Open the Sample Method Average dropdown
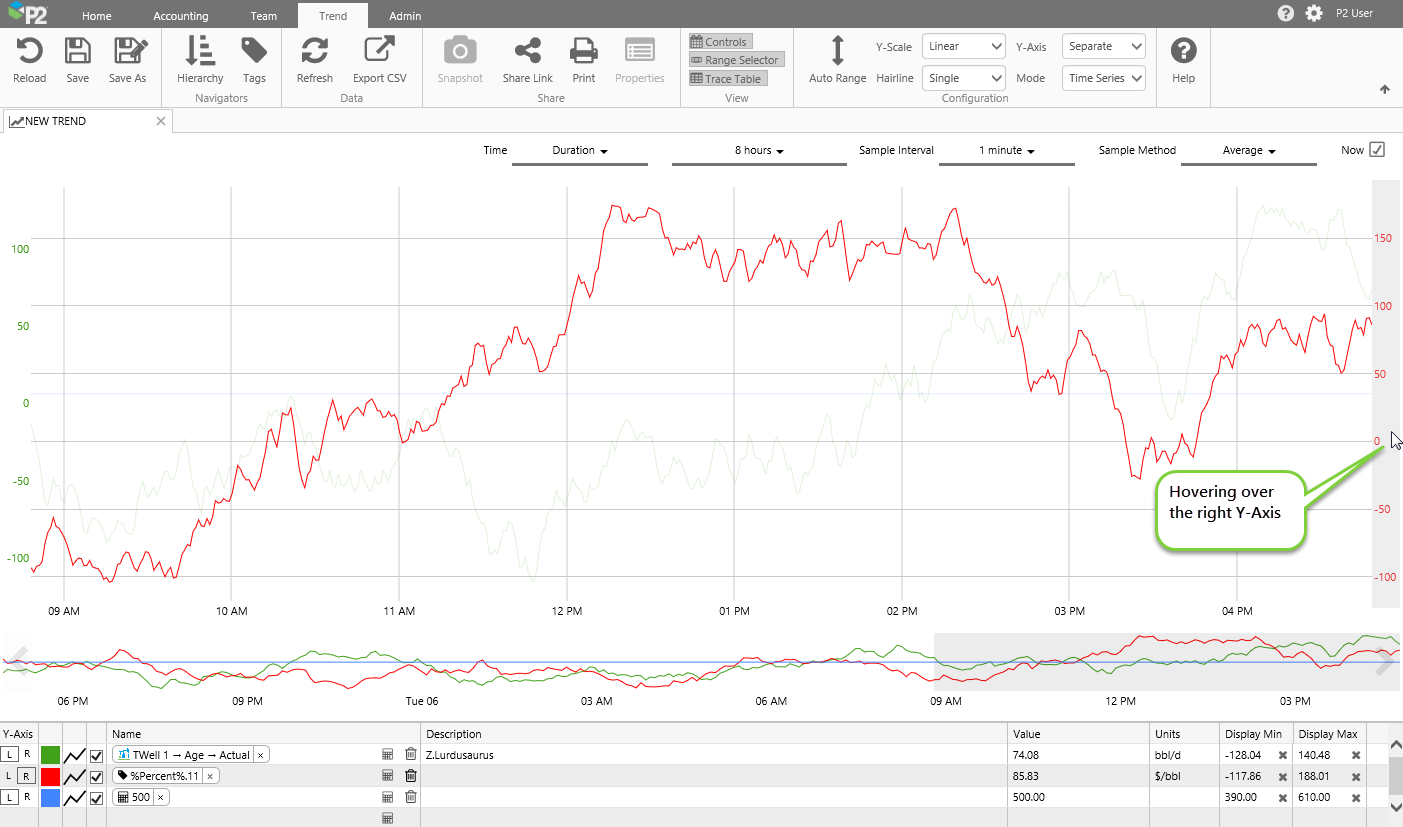The height and width of the screenshot is (827, 1403). [x=1249, y=151]
